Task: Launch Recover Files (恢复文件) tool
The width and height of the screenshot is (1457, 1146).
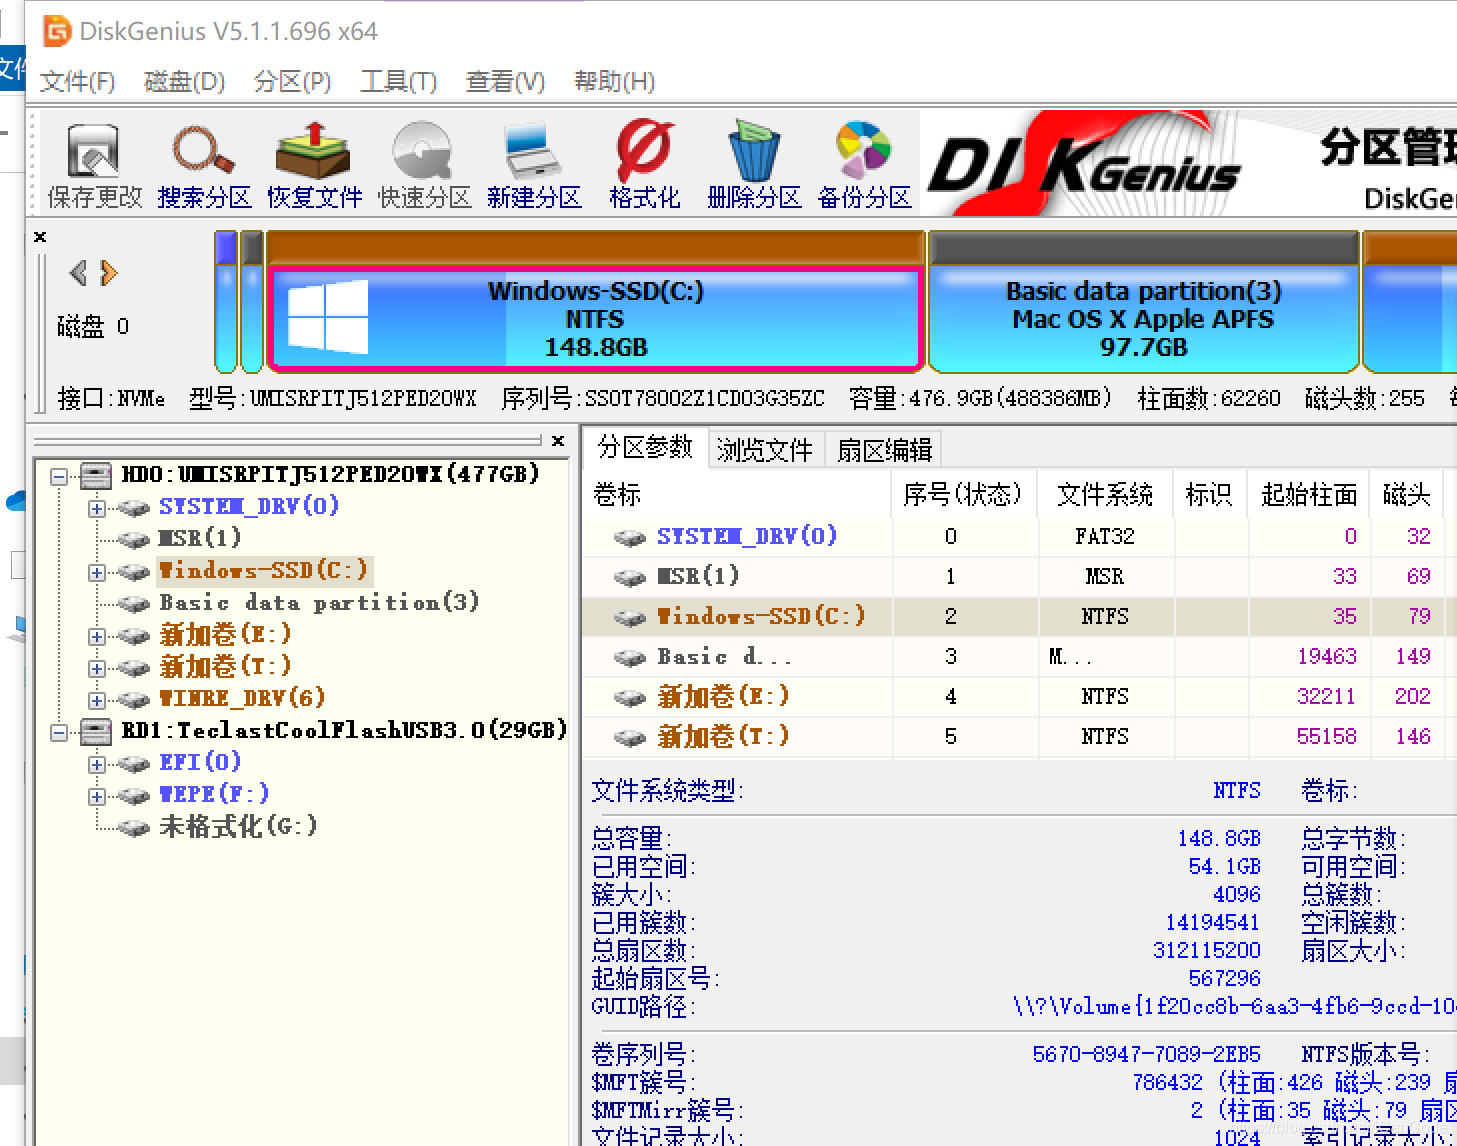Action: [x=314, y=166]
